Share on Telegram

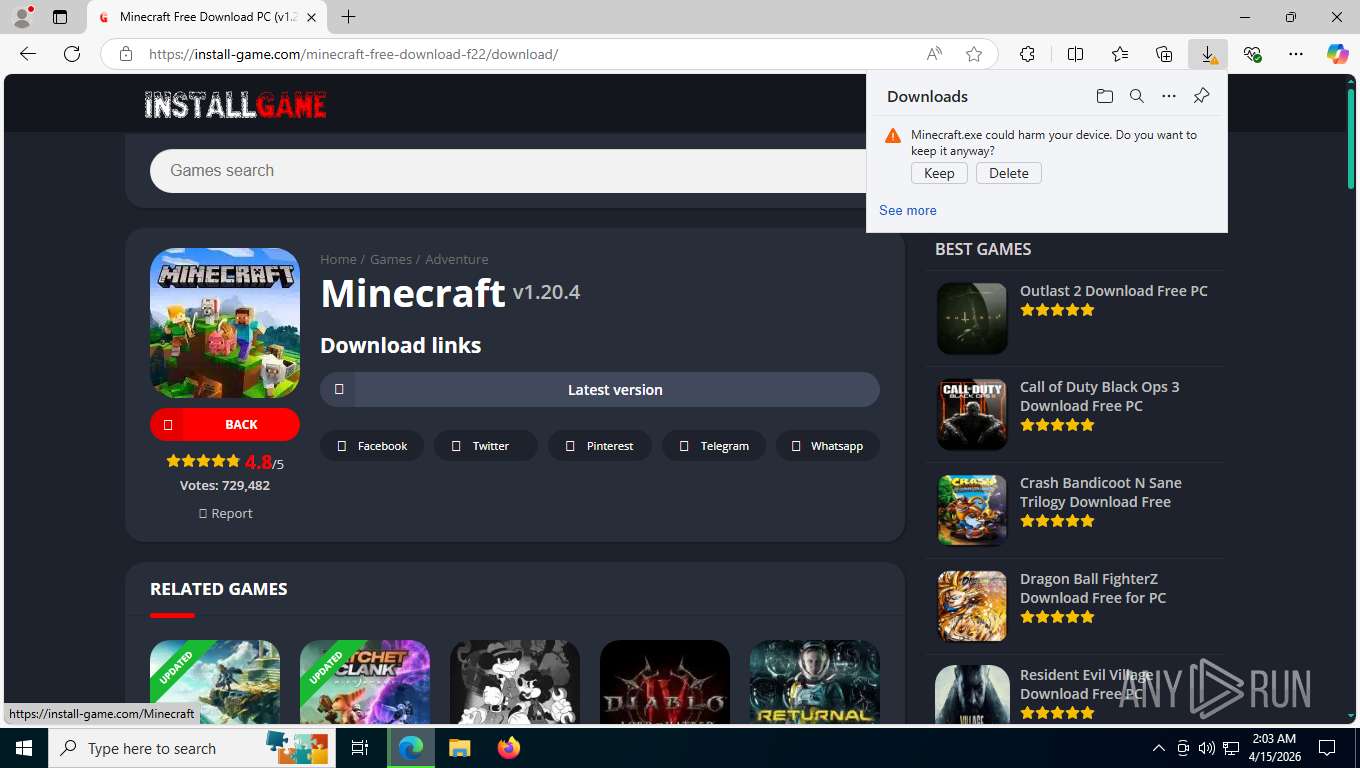[714, 446]
